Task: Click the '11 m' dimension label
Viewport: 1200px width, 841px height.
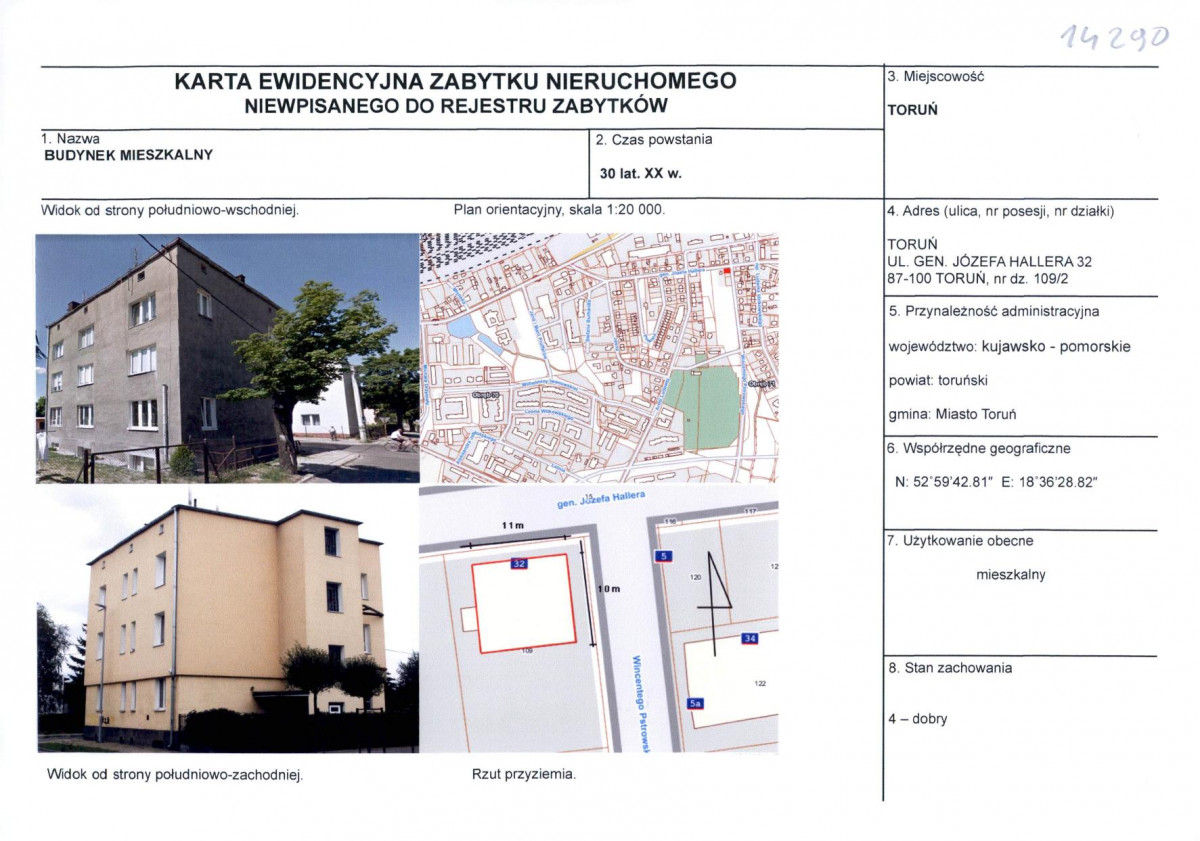Action: [x=514, y=525]
